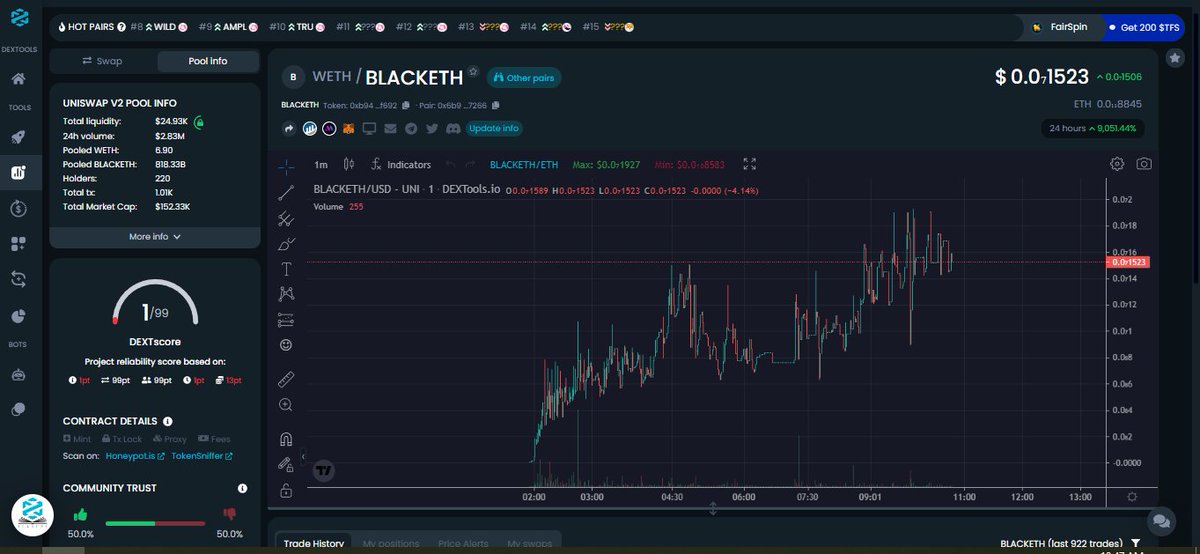Image resolution: width=1200 pixels, height=554 pixels.
Task: Open the MetaMask fox icon
Action: 349,128
